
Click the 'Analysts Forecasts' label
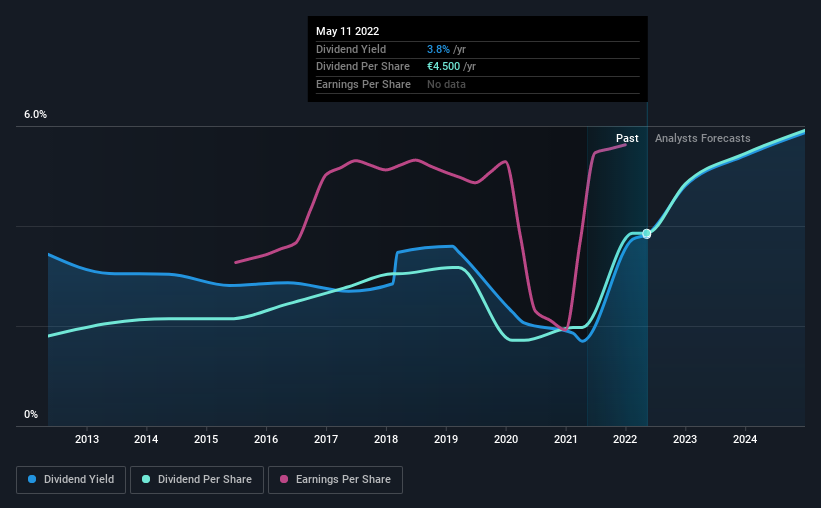pos(703,138)
